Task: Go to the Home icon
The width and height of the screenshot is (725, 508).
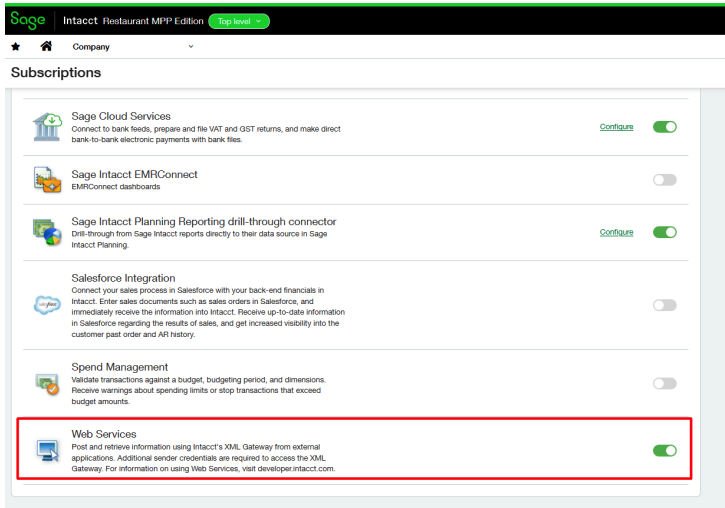Action: (46, 46)
